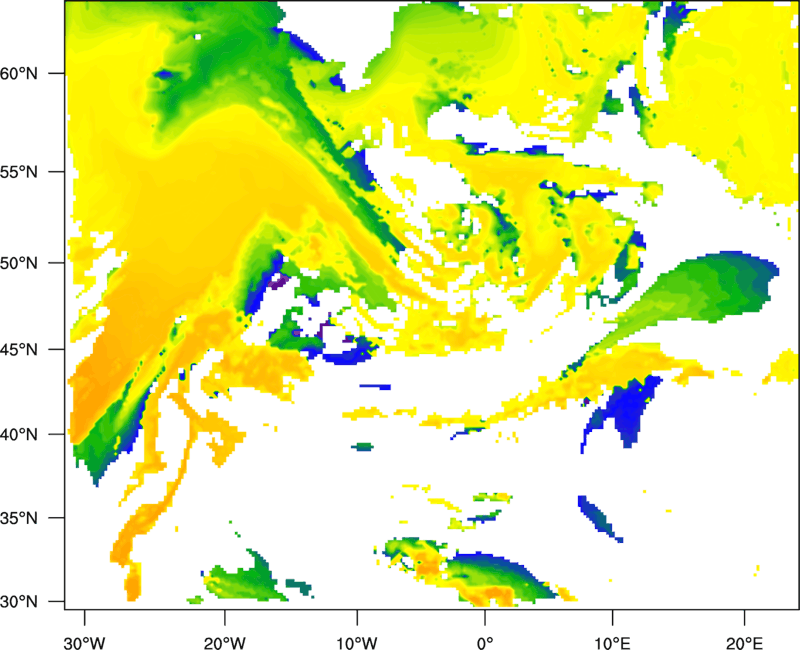Click the 20°E longitude label

744,643
